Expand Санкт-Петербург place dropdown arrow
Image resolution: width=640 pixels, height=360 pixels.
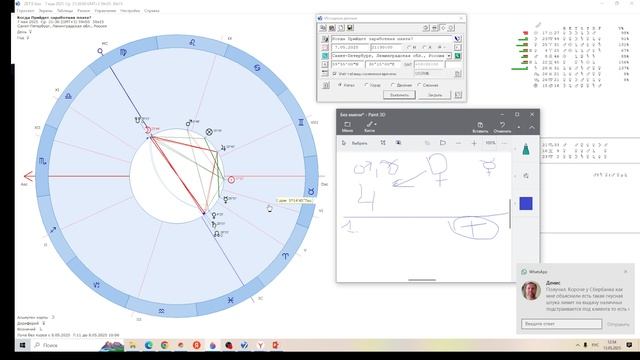click(449, 56)
